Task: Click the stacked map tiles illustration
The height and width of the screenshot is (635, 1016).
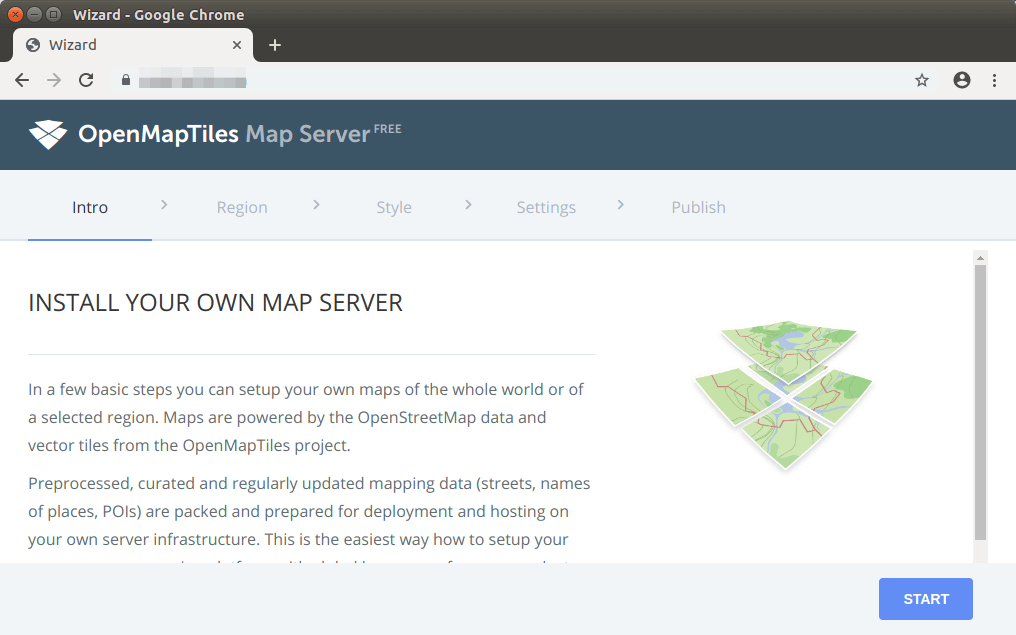Action: pos(783,395)
